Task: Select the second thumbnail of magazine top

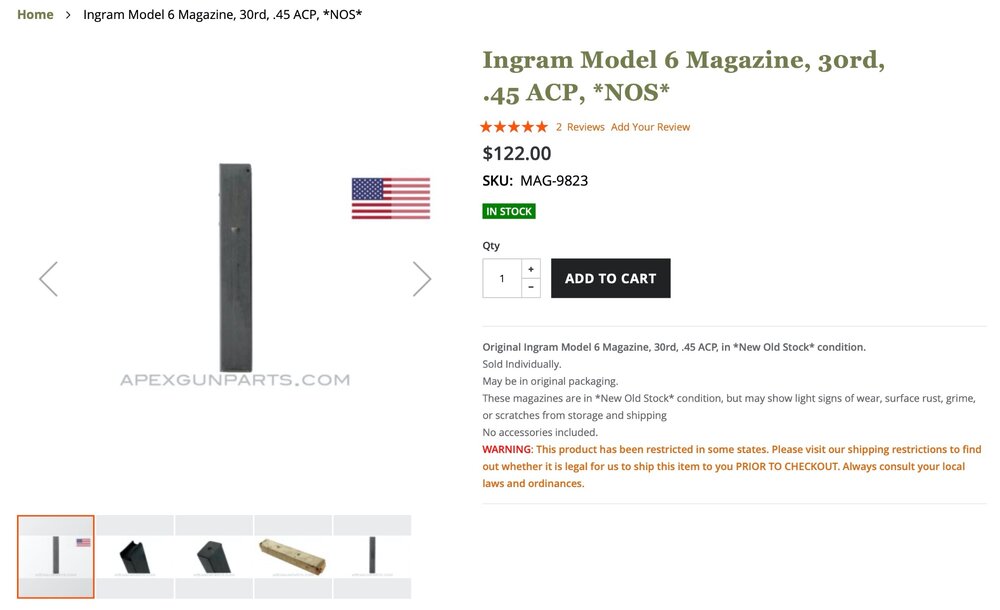Action: pos(135,556)
